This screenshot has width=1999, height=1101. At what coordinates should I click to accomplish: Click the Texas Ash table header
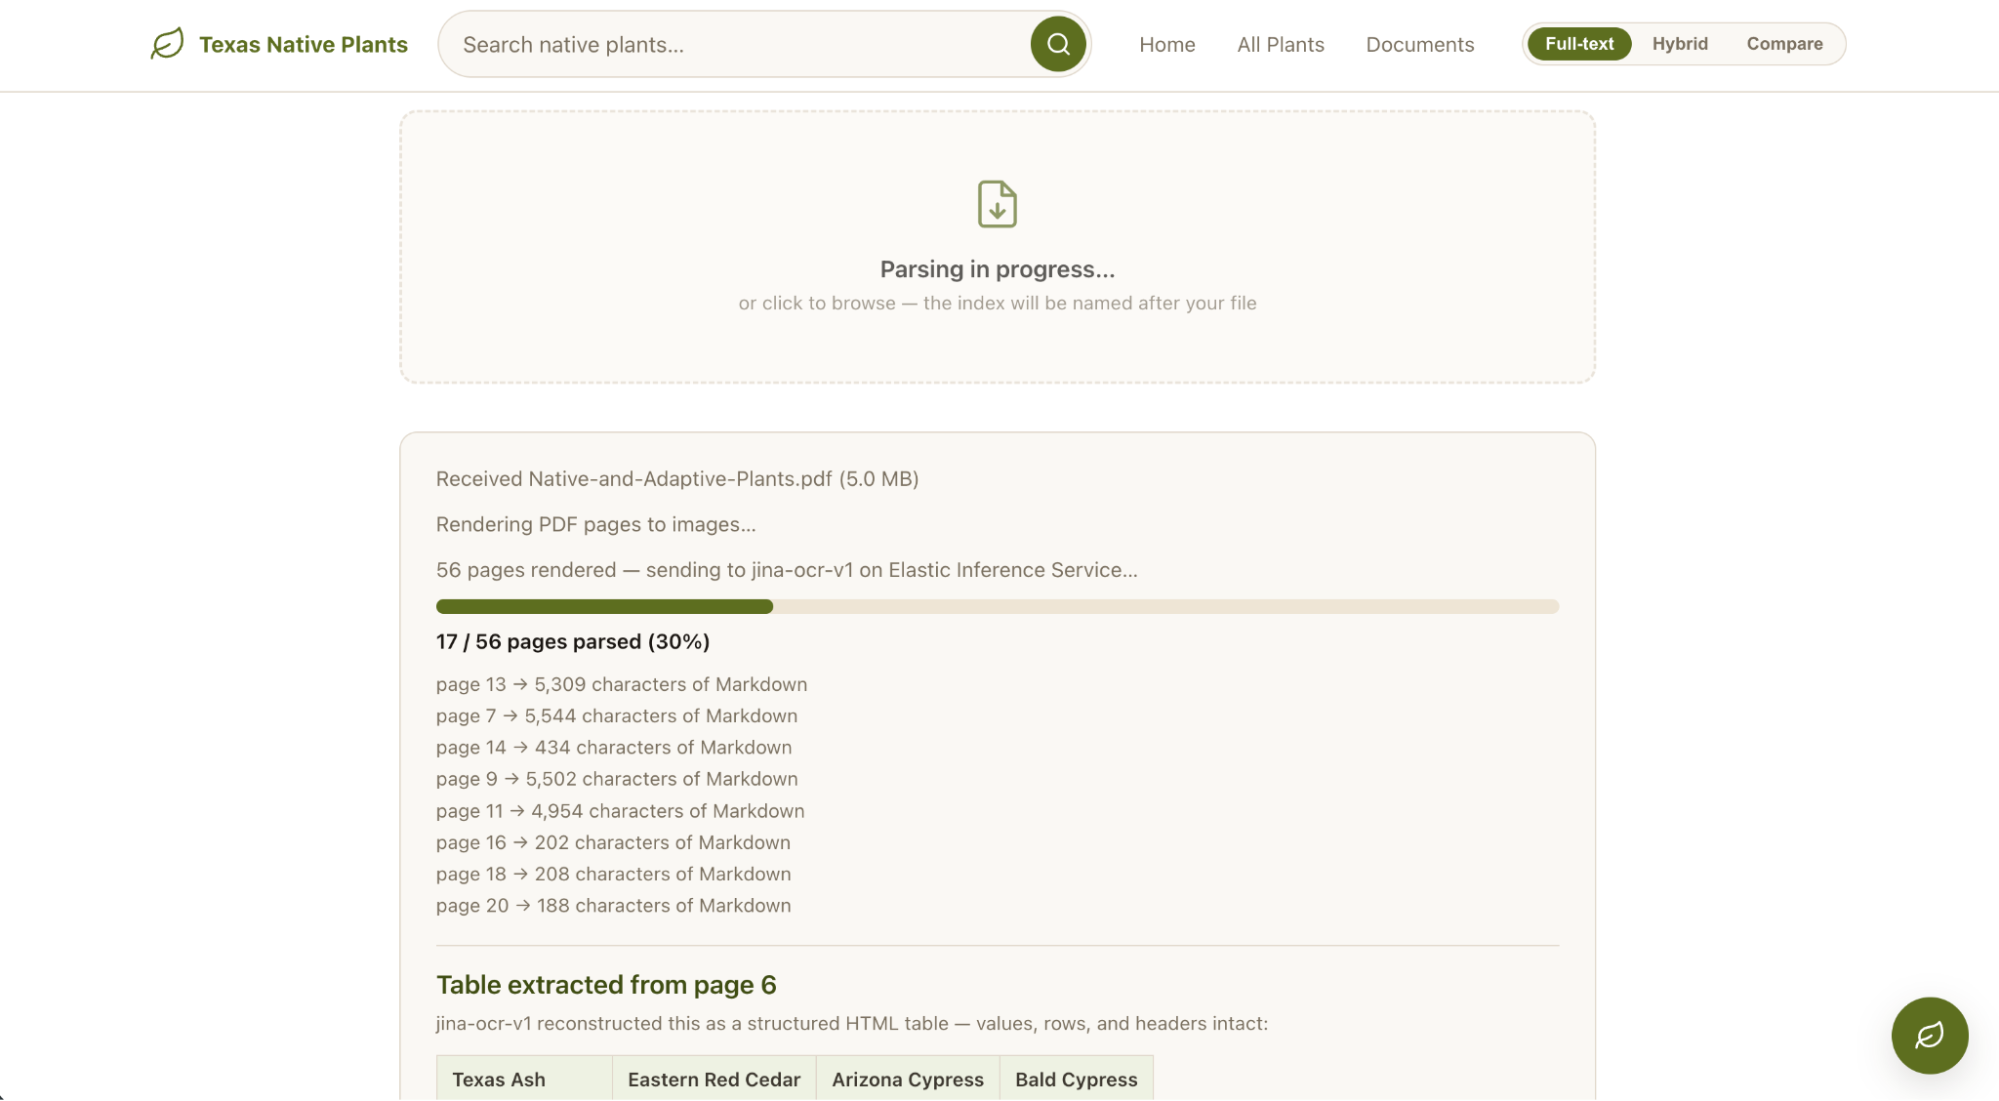524,1079
